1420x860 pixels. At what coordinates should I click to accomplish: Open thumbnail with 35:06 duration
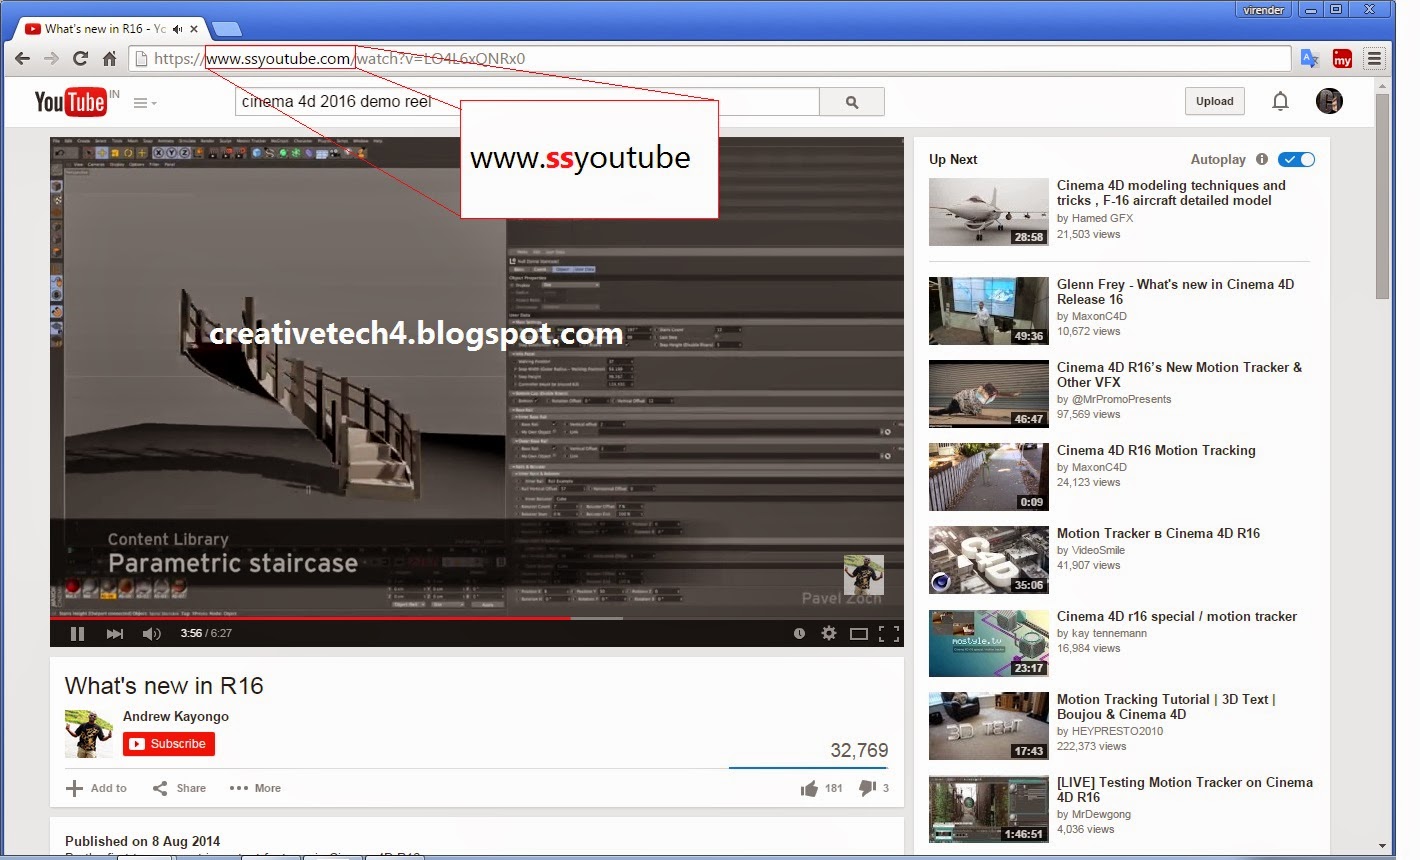pyautogui.click(x=989, y=560)
